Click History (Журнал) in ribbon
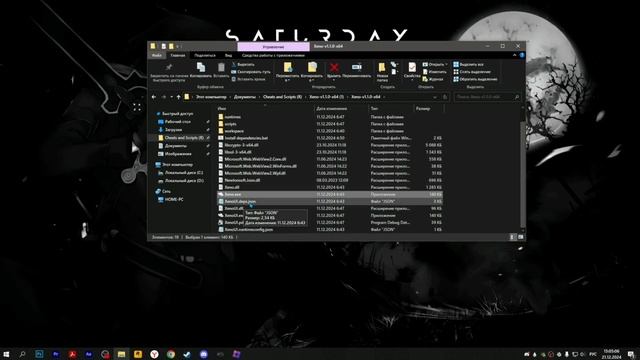 click(433, 79)
